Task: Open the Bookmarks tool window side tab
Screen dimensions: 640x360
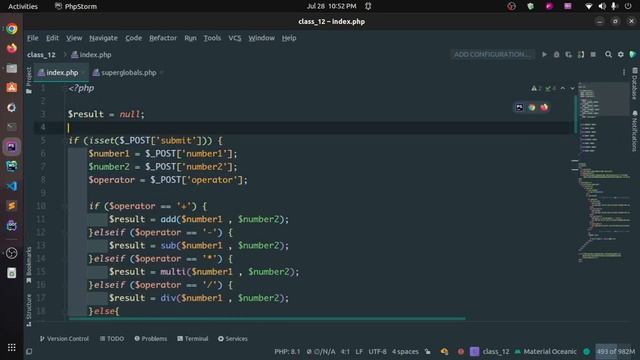Action: pos(29,264)
